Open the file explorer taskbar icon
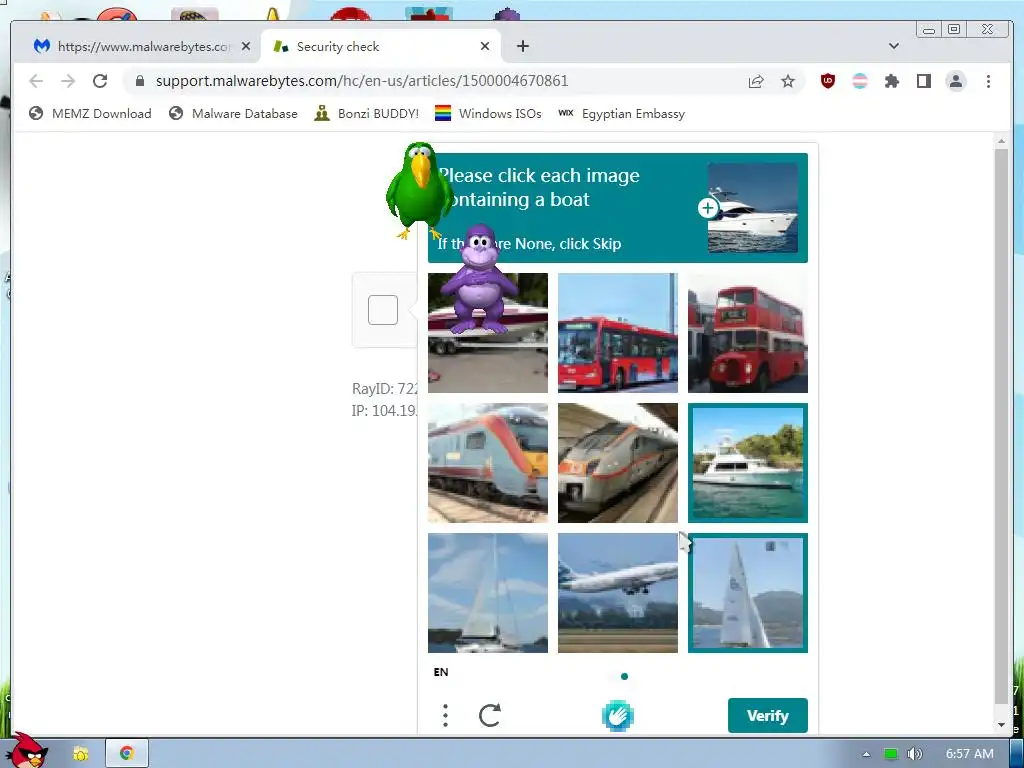 81,754
